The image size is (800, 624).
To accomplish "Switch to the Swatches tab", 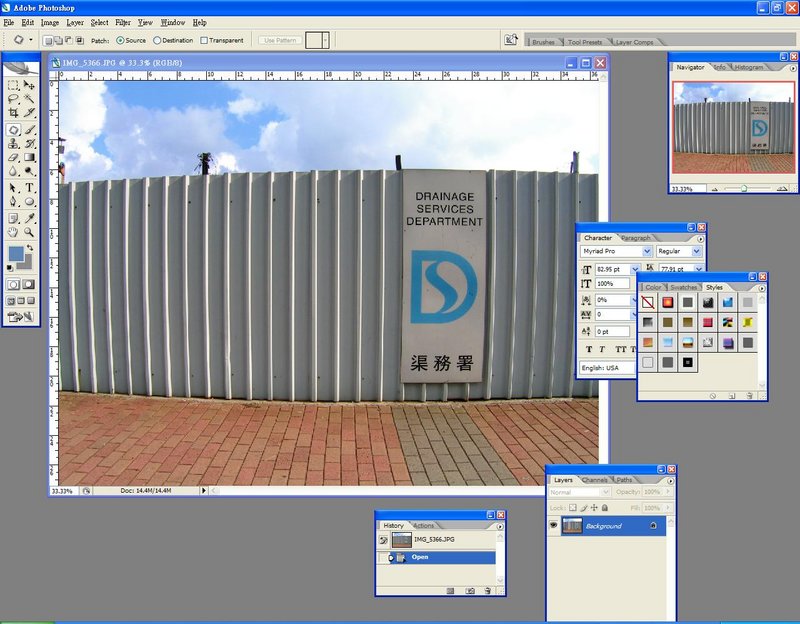I will (684, 287).
